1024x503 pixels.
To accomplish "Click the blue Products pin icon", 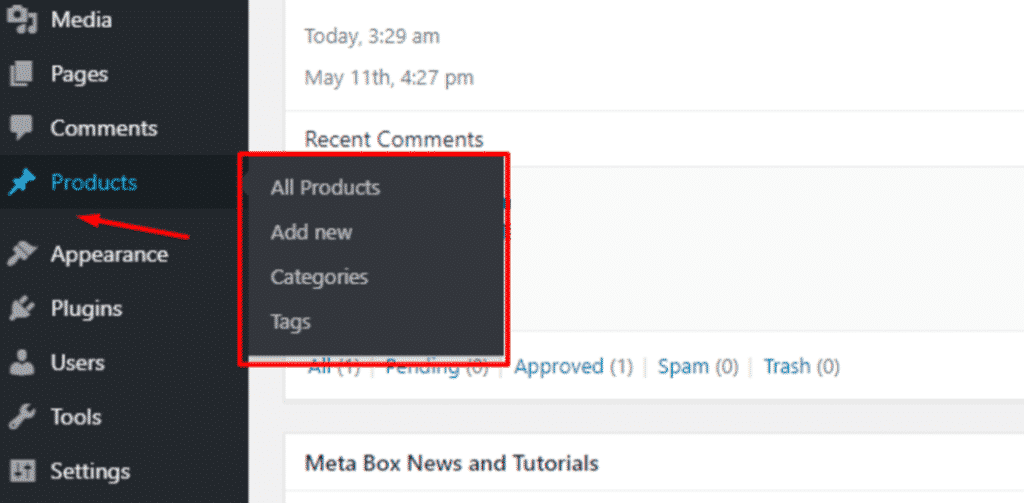I will click(22, 183).
